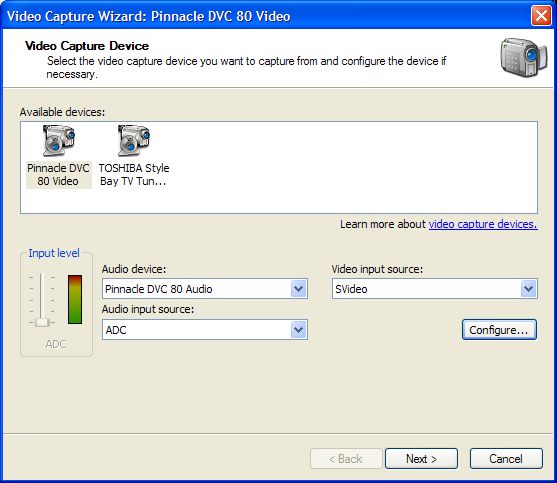Click the Input level slider track top
The width and height of the screenshot is (557, 483).
click(41, 276)
